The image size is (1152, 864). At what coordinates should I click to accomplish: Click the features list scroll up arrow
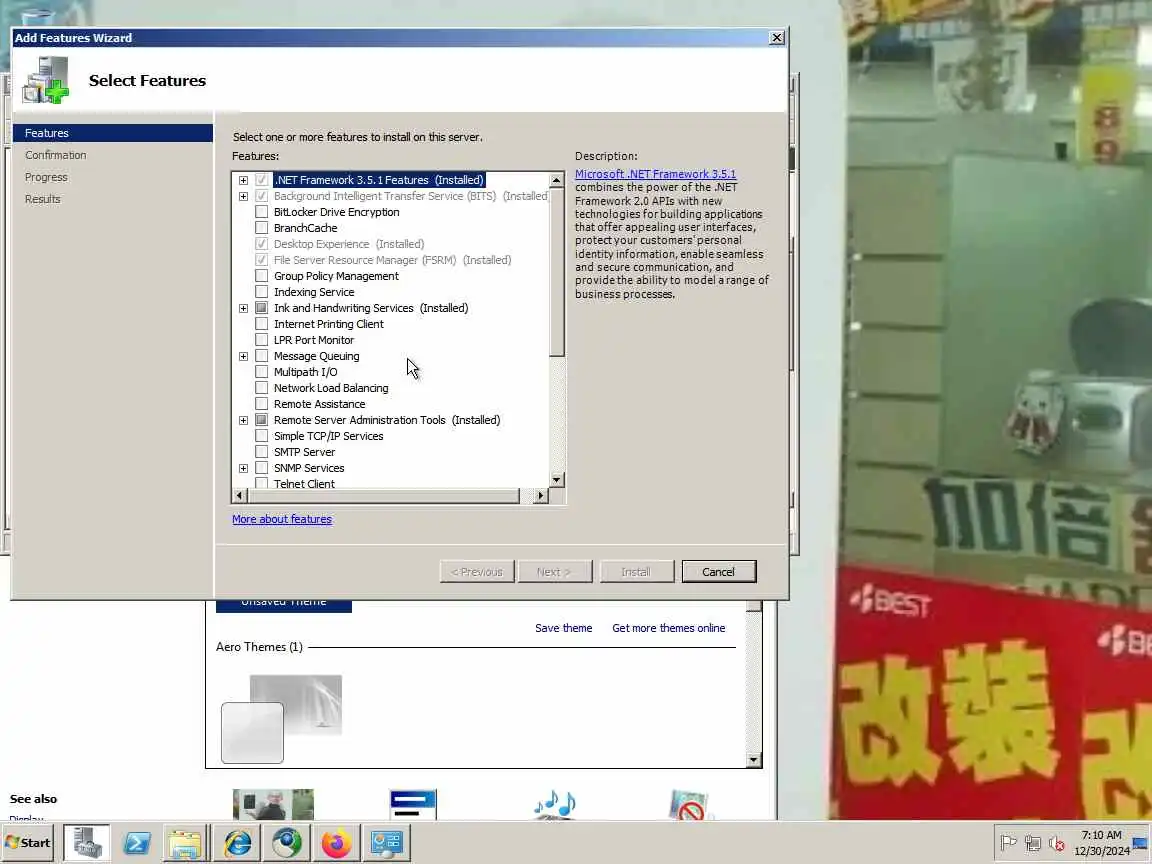557,180
